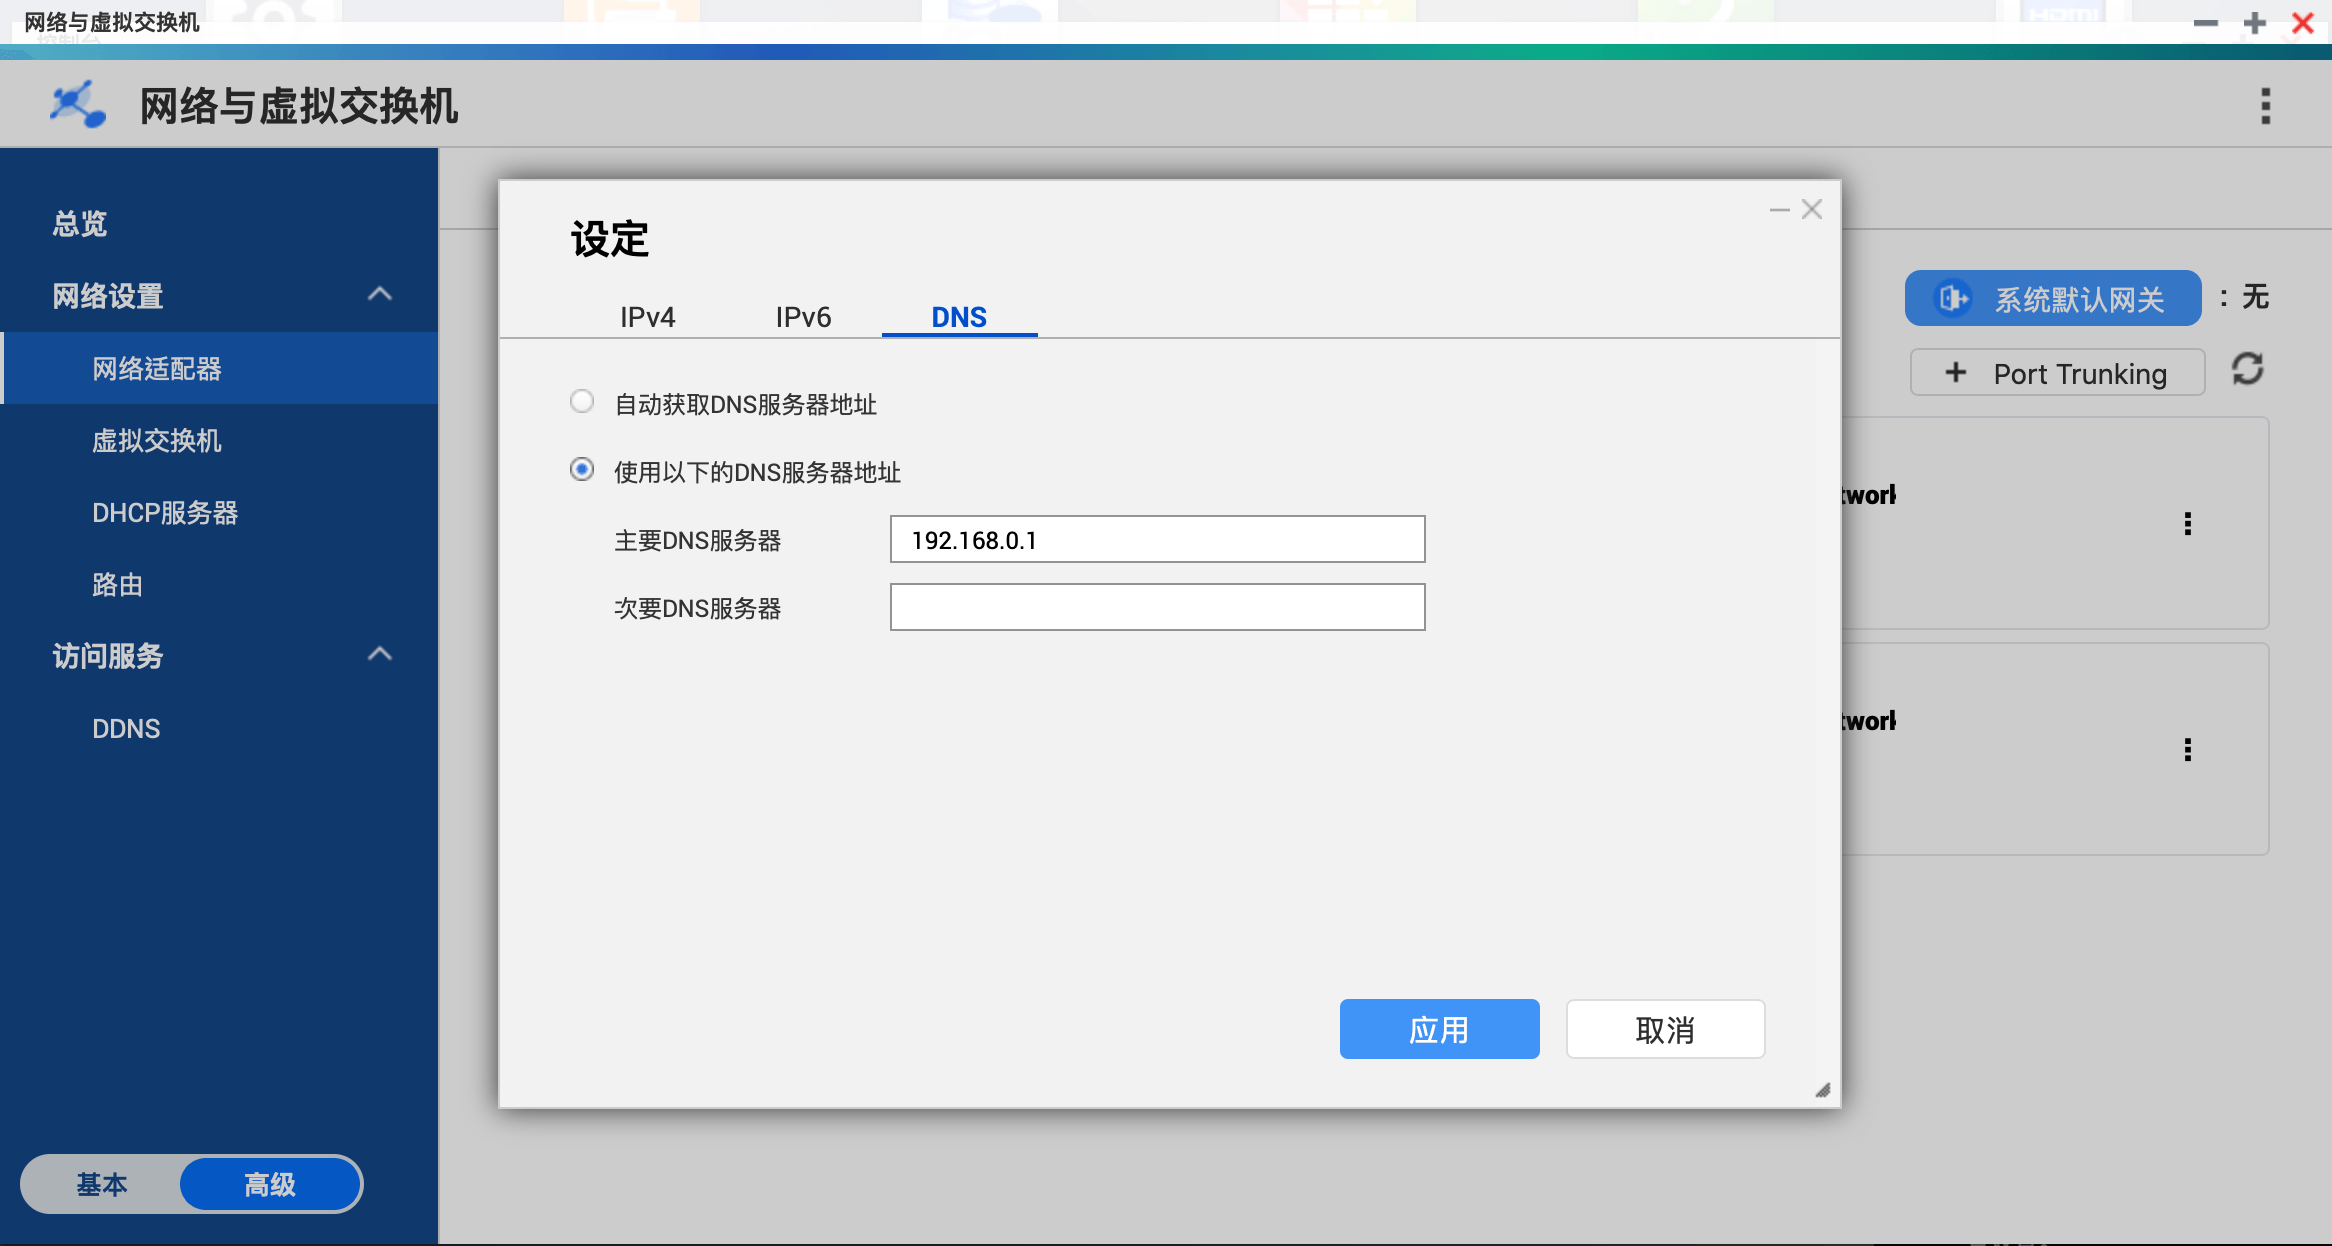The image size is (2332, 1246).
Task: Switch to the IPv4 tab
Action: (x=648, y=317)
